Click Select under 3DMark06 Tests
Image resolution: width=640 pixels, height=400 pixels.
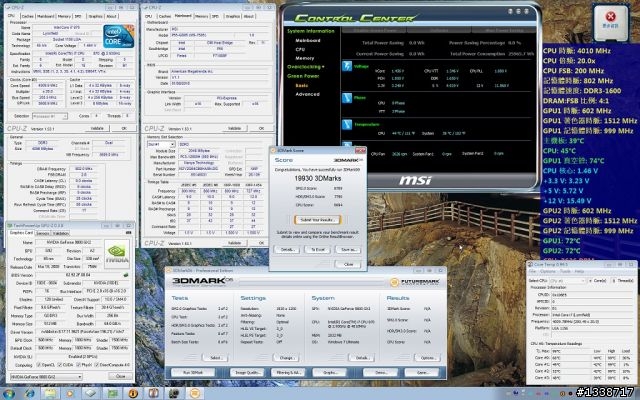(215, 358)
